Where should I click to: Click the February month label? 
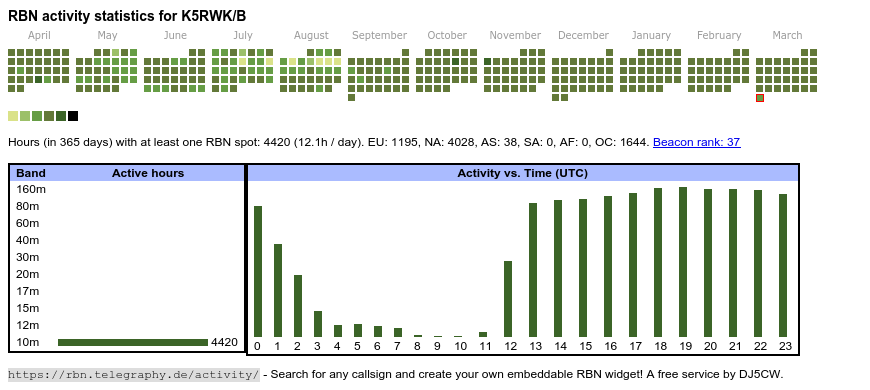pos(719,36)
